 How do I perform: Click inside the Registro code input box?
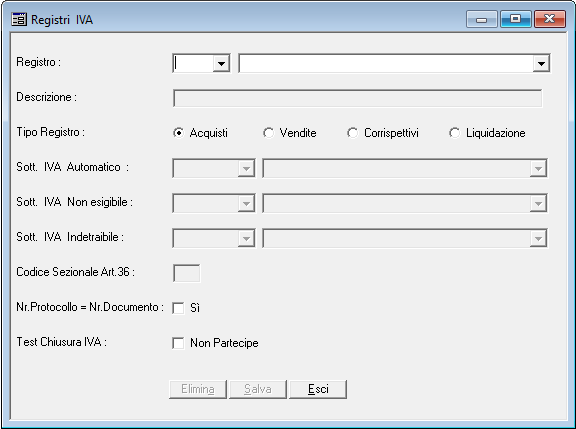(x=193, y=64)
